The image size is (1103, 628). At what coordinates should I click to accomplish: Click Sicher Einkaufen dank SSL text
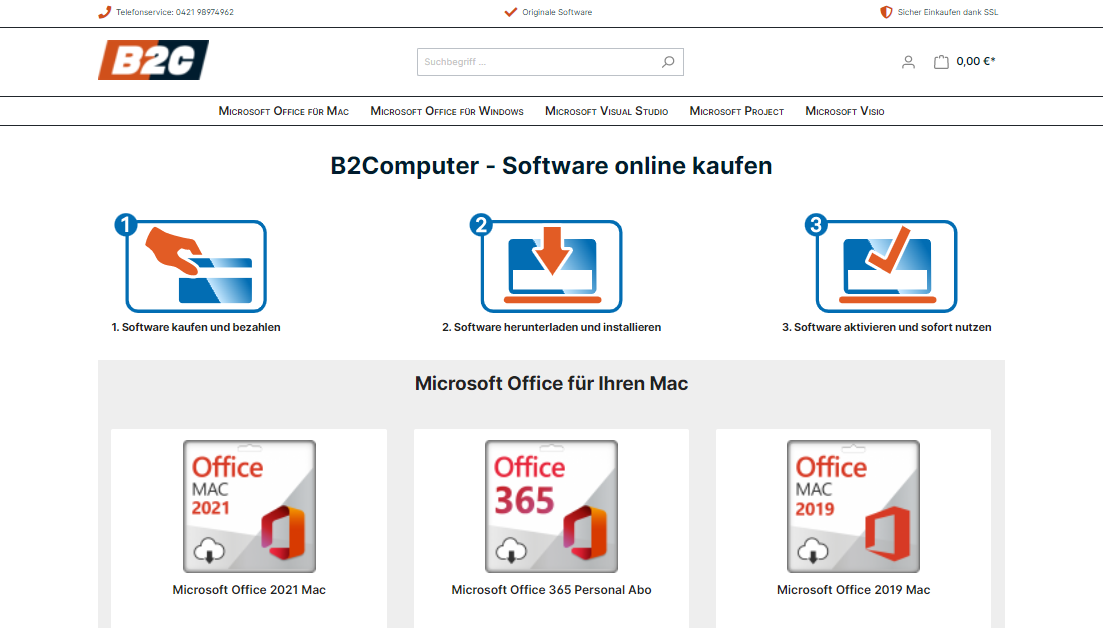pyautogui.click(x=948, y=12)
